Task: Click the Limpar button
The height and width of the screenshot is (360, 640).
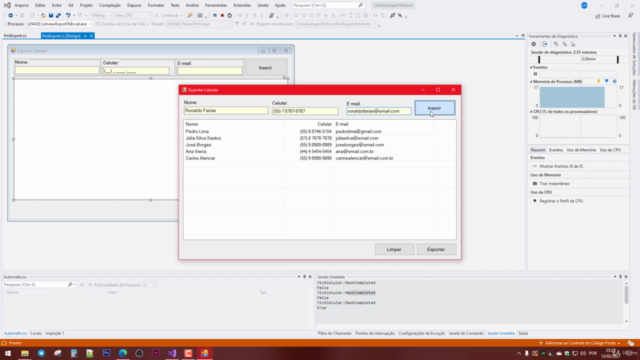Action: [x=394, y=249]
